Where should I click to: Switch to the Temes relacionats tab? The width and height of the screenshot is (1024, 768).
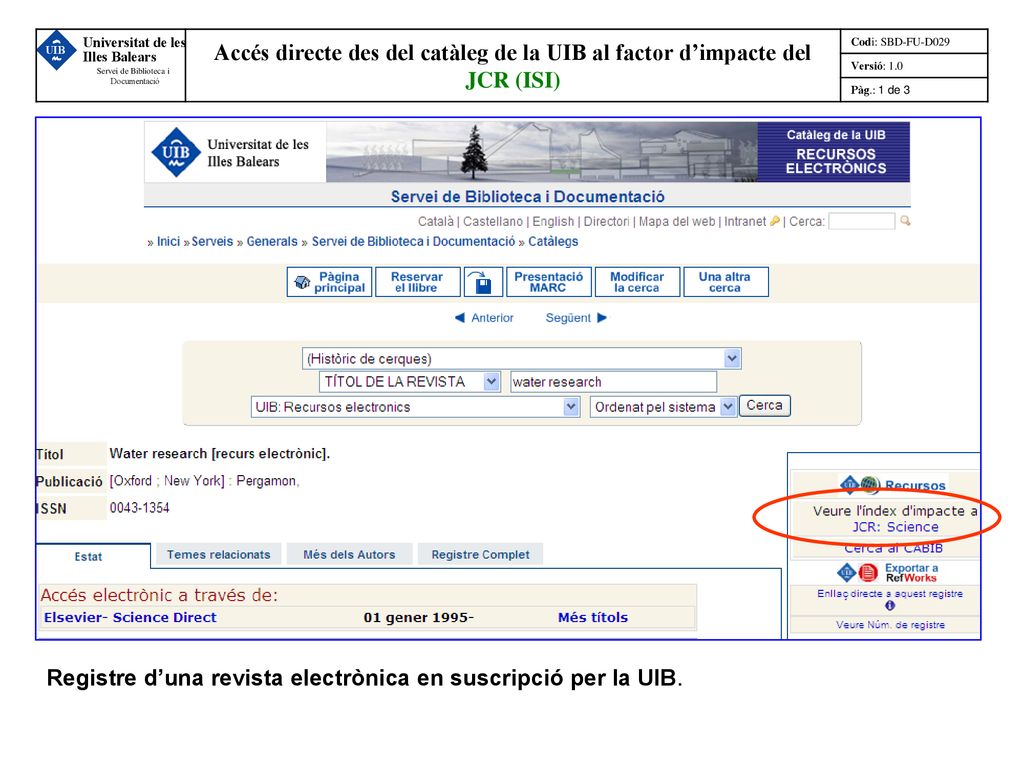point(219,554)
